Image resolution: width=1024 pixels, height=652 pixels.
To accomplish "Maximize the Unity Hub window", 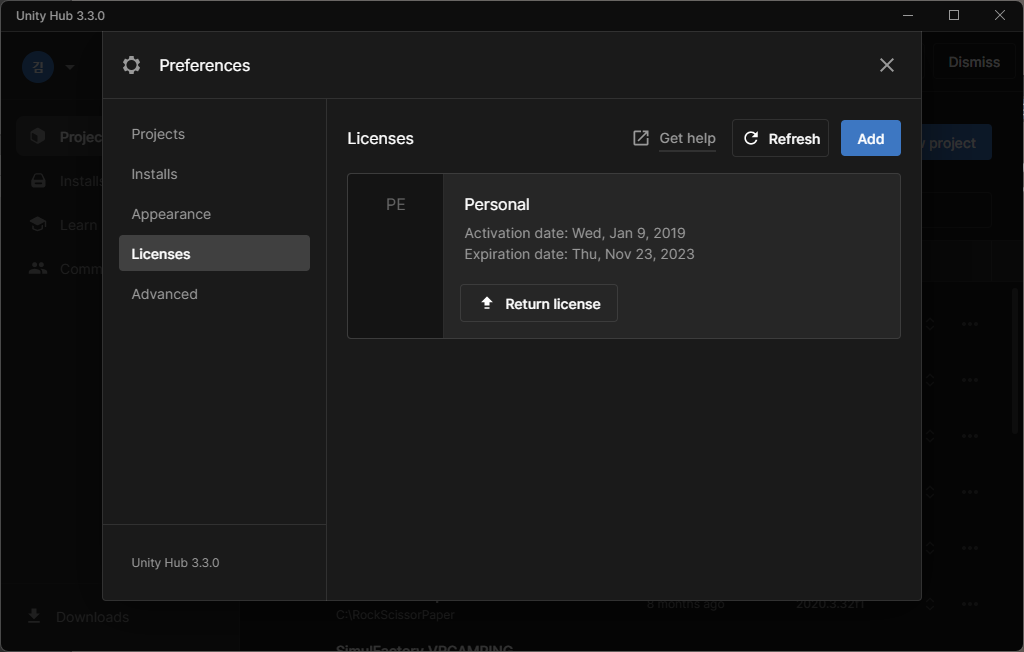I will (x=953, y=15).
